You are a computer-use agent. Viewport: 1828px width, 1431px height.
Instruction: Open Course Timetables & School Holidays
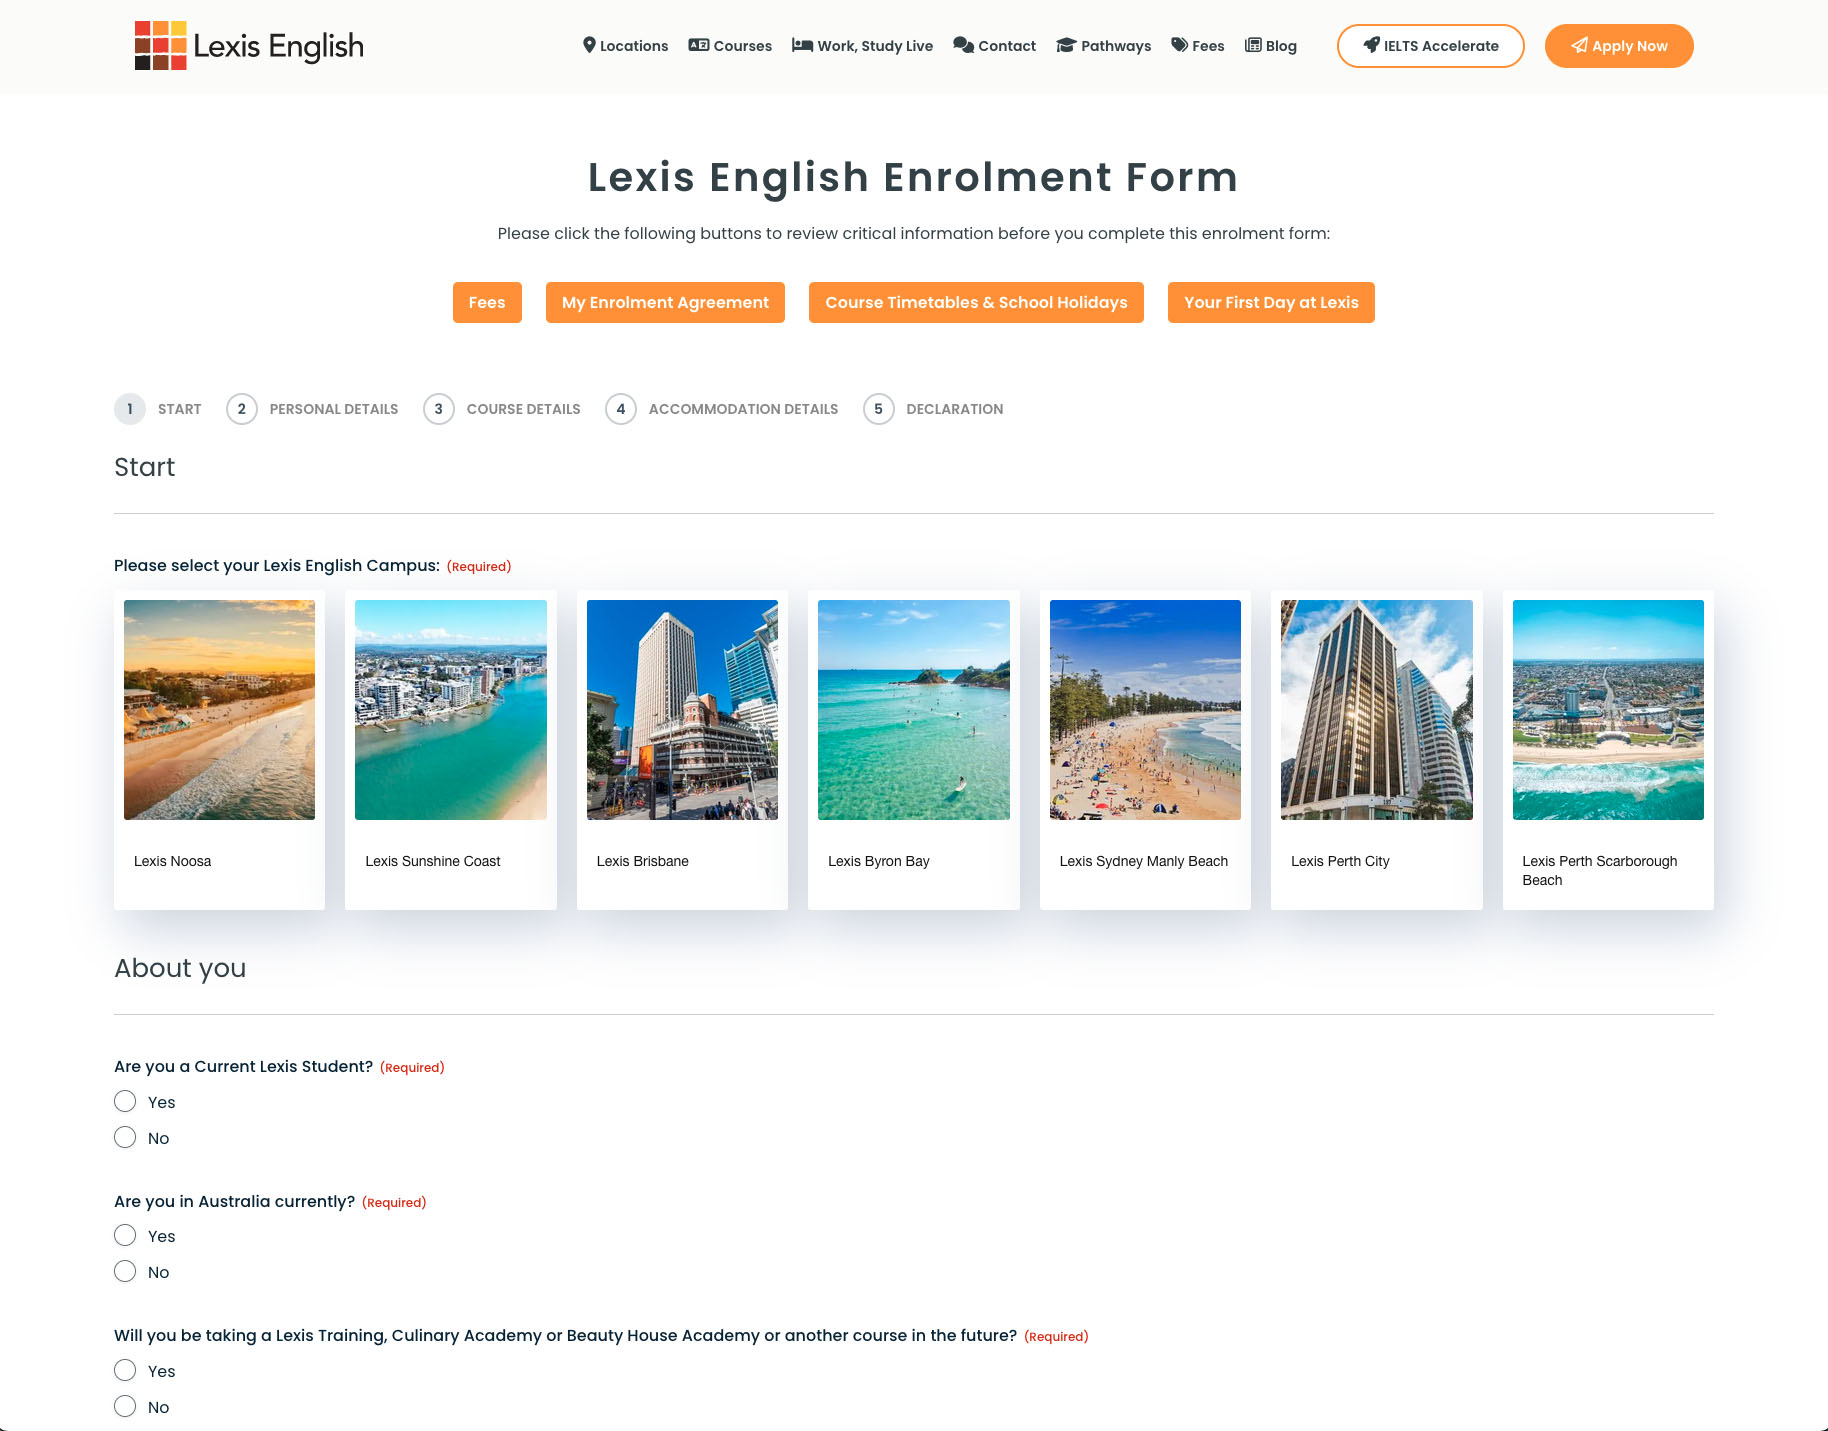click(x=976, y=302)
